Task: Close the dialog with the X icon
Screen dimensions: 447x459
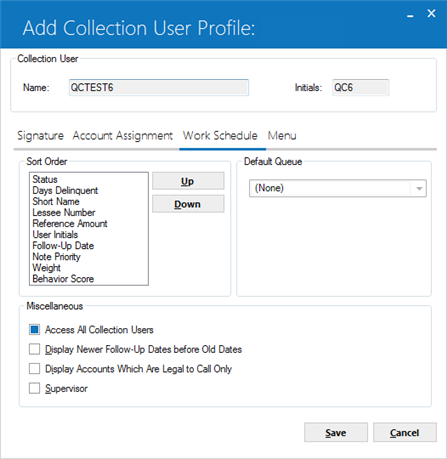Action: point(431,13)
